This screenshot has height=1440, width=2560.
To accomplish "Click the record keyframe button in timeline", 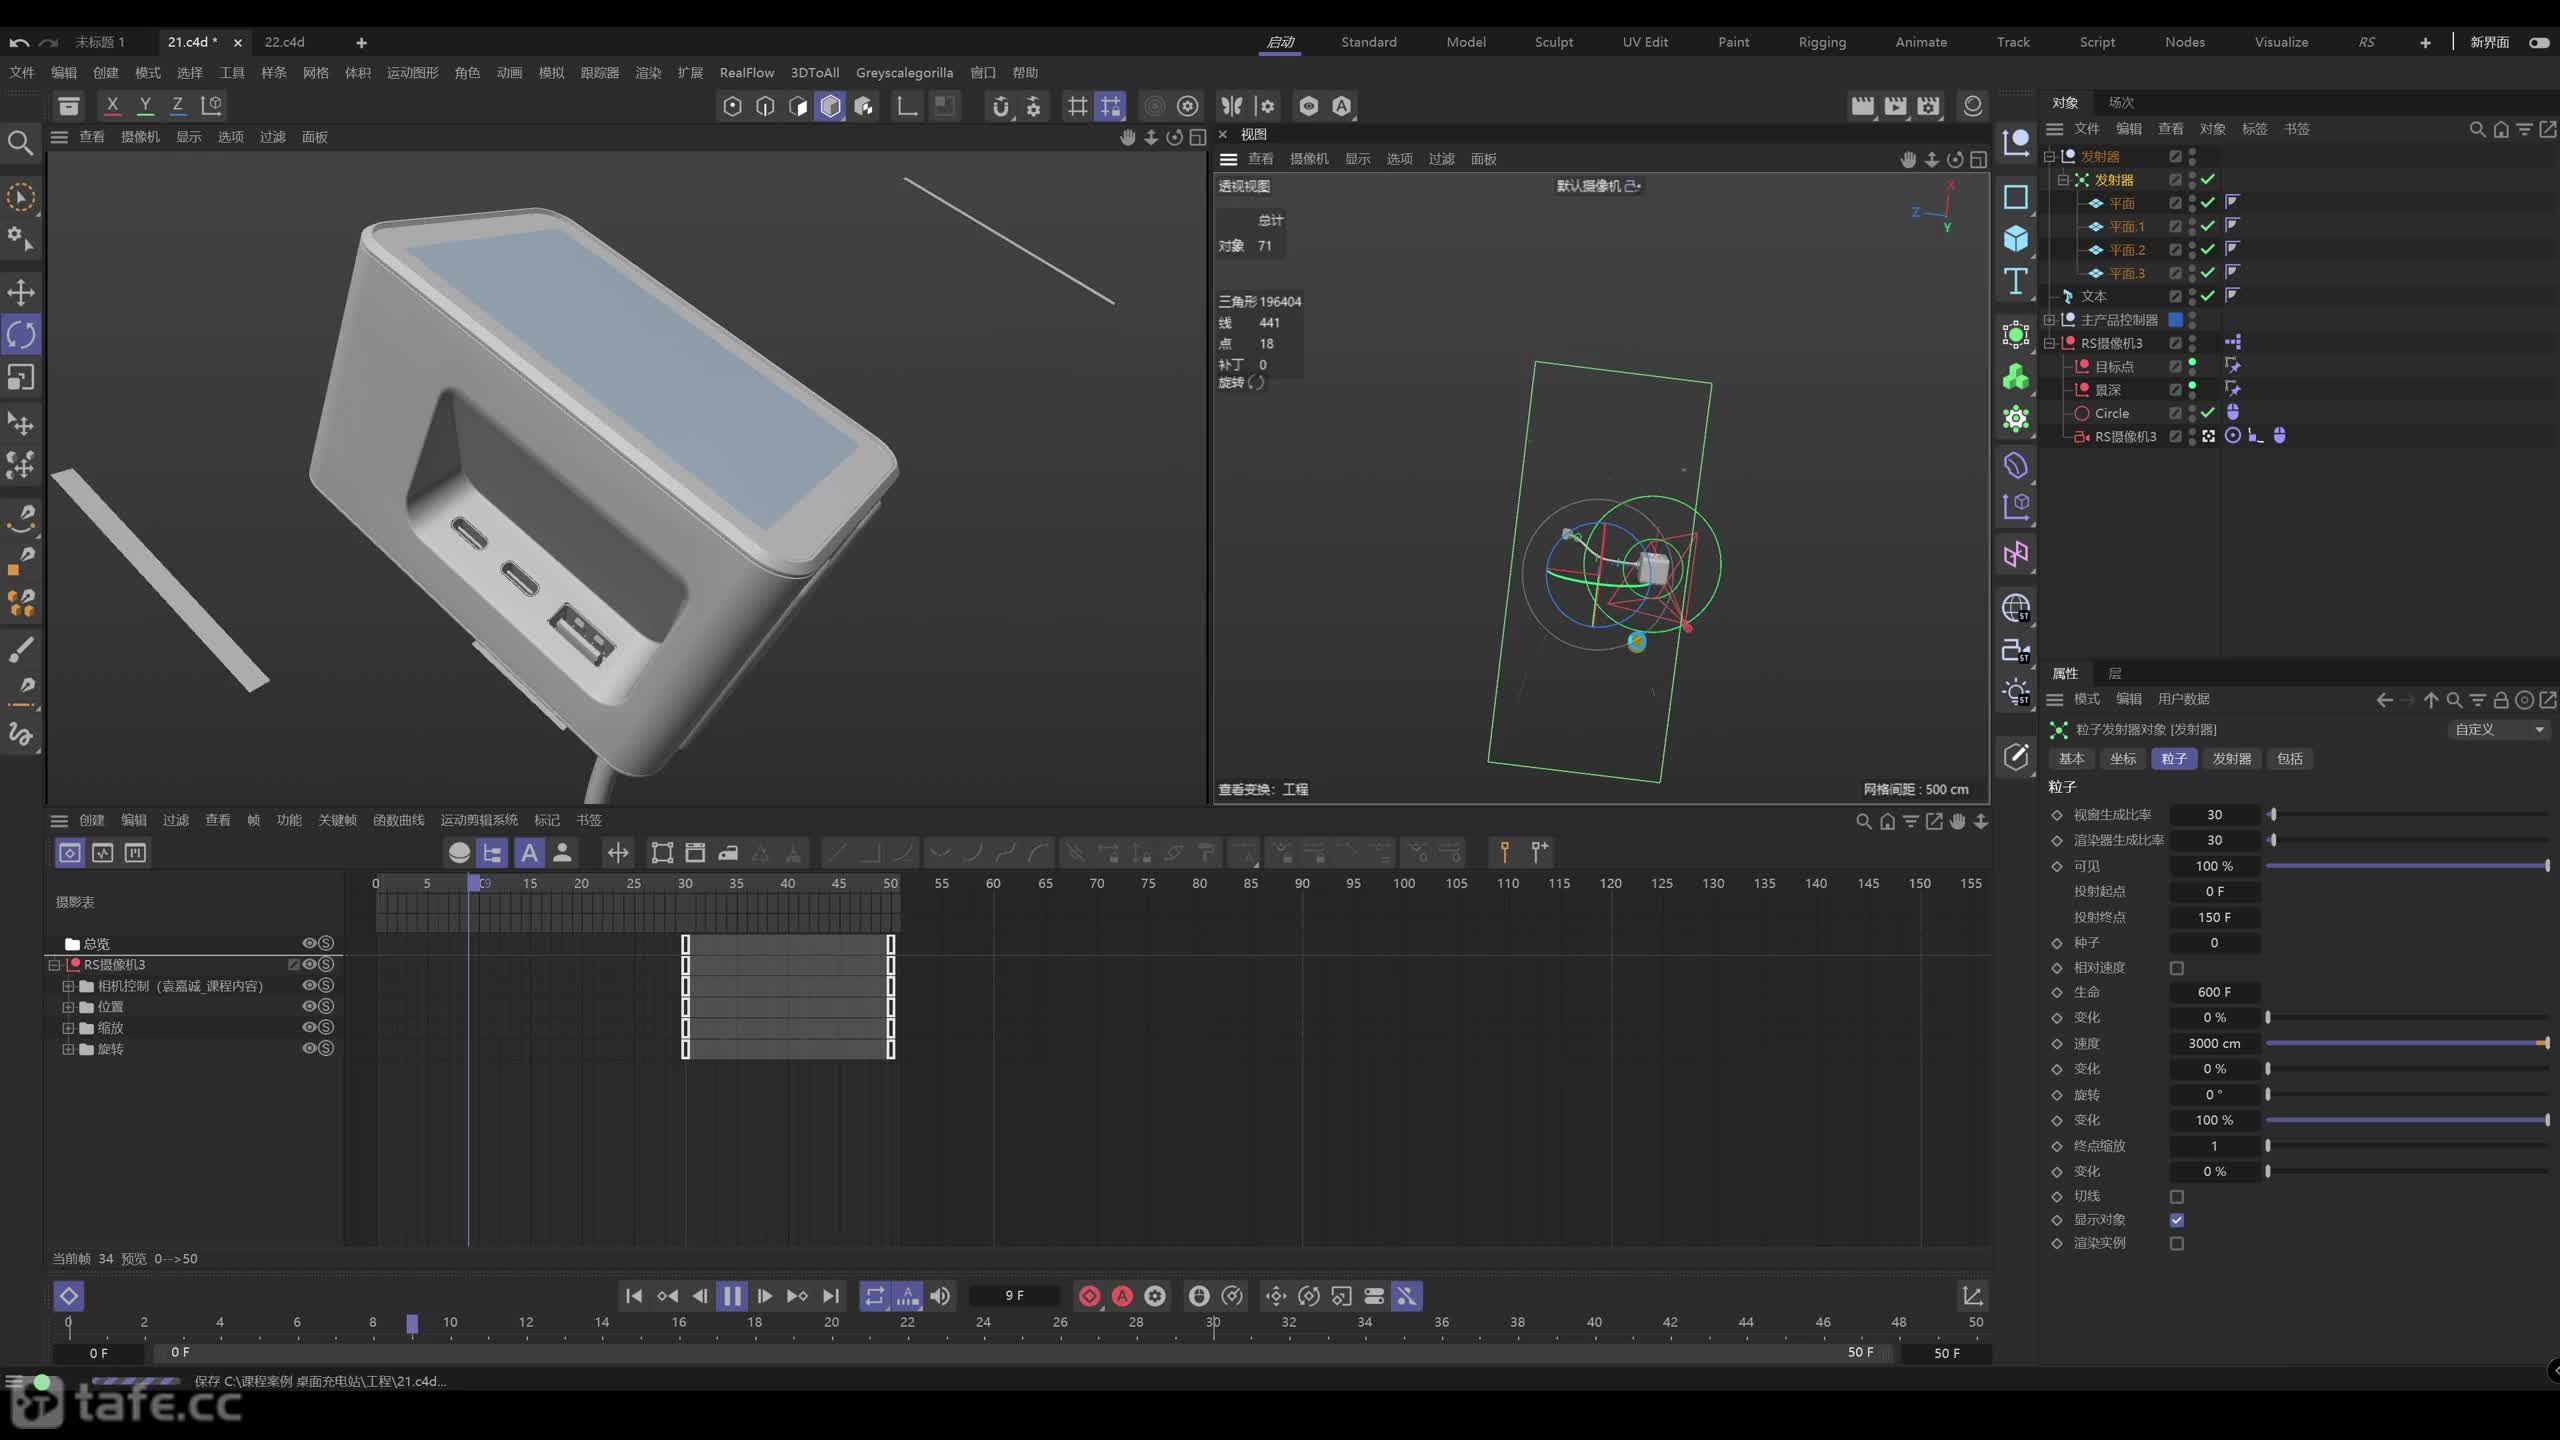I will (1089, 1296).
